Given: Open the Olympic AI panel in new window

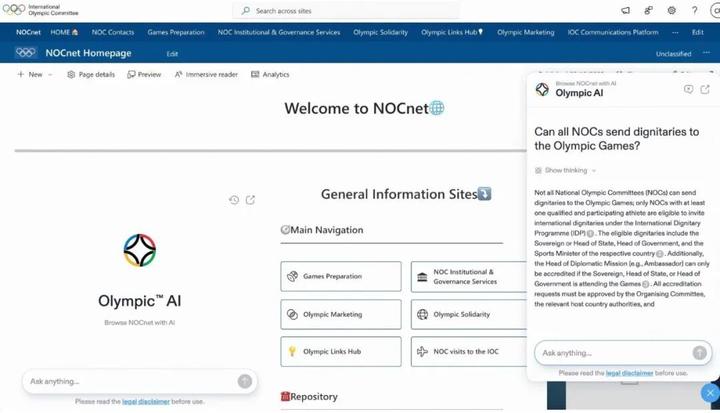Looking at the screenshot, I should 705,90.
